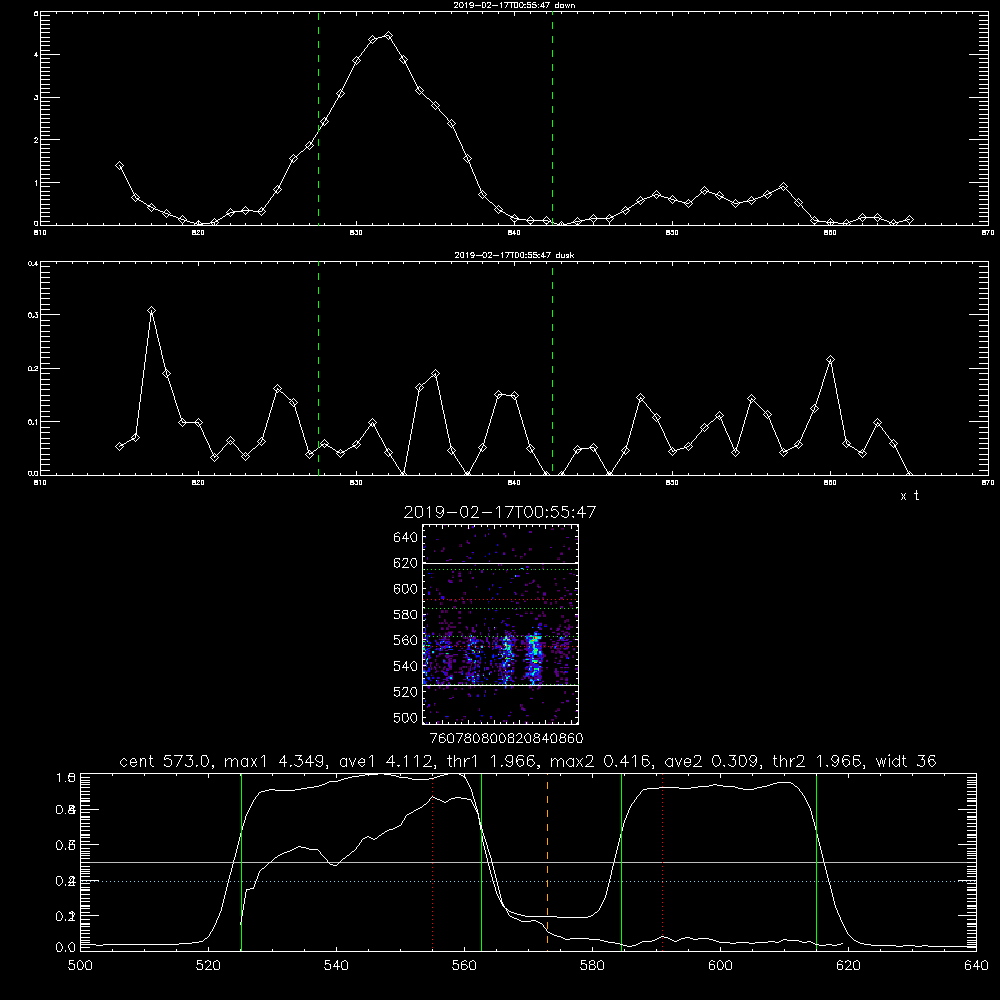The image size is (1000, 1000).
Task: Click the solid green line at 525 in bottom plot
Action: pyautogui.click(x=241, y=861)
